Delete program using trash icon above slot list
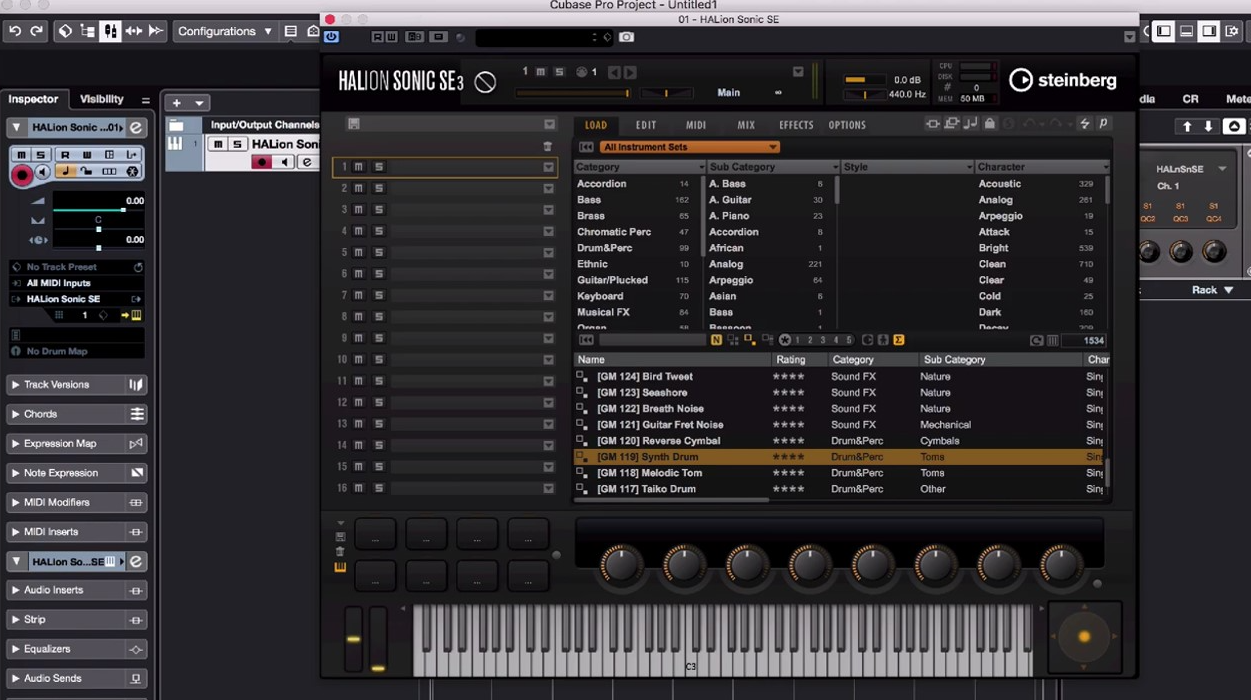Viewport: 1251px width, 700px height. (x=548, y=146)
